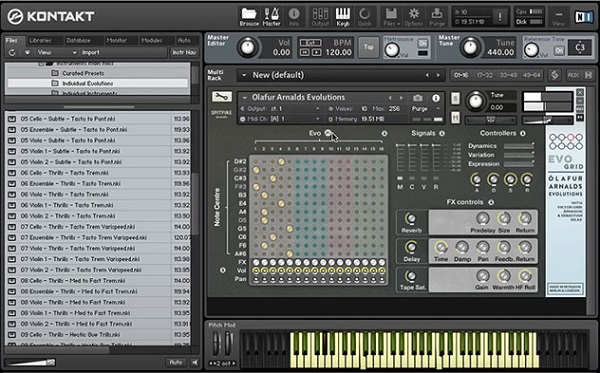Open the Import dropdown in browser
Viewport: 600px width, 373px height.
[x=90, y=52]
